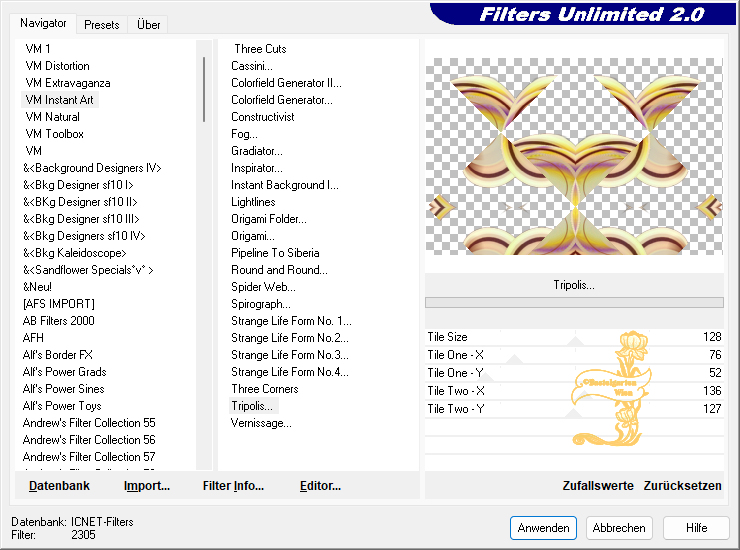Select VM Toolbox category
Image resolution: width=740 pixels, height=550 pixels.
point(54,134)
